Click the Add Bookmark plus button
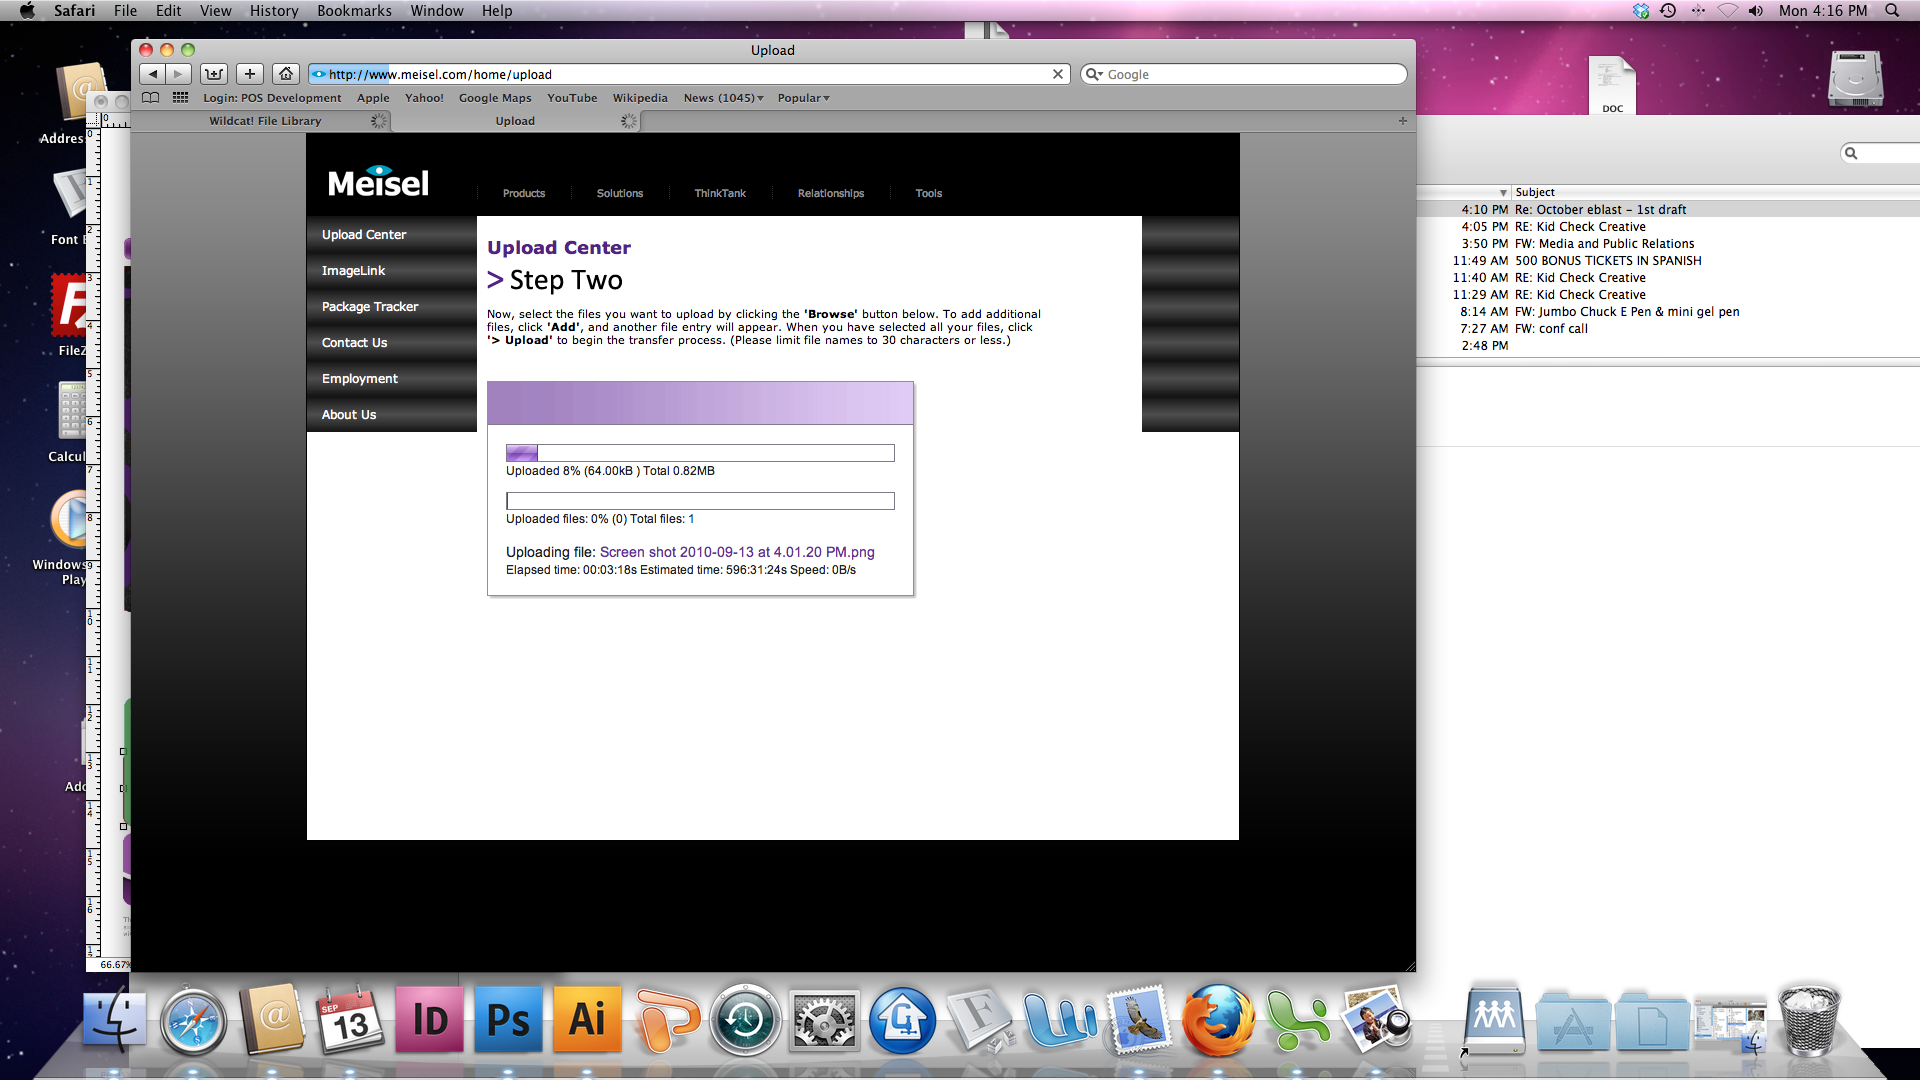The image size is (1920, 1080). click(250, 74)
